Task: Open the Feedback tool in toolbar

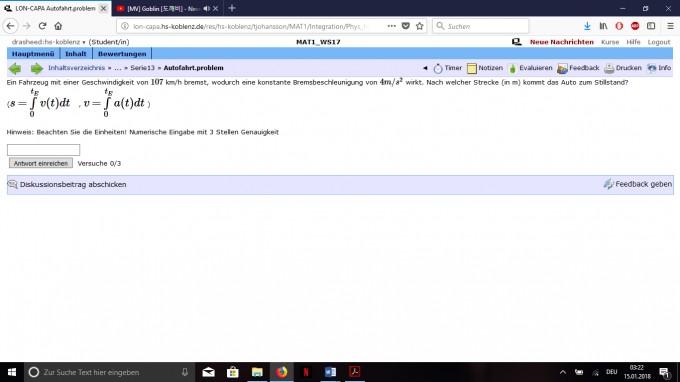Action: 578,68
